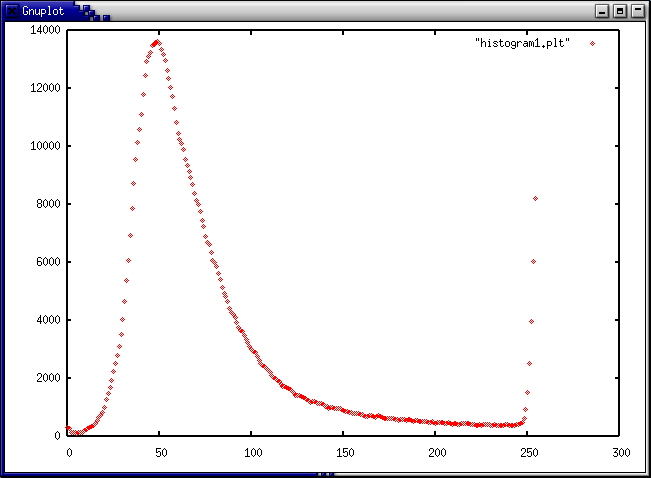Click the 2000 y-axis tick label

pyautogui.click(x=48, y=378)
